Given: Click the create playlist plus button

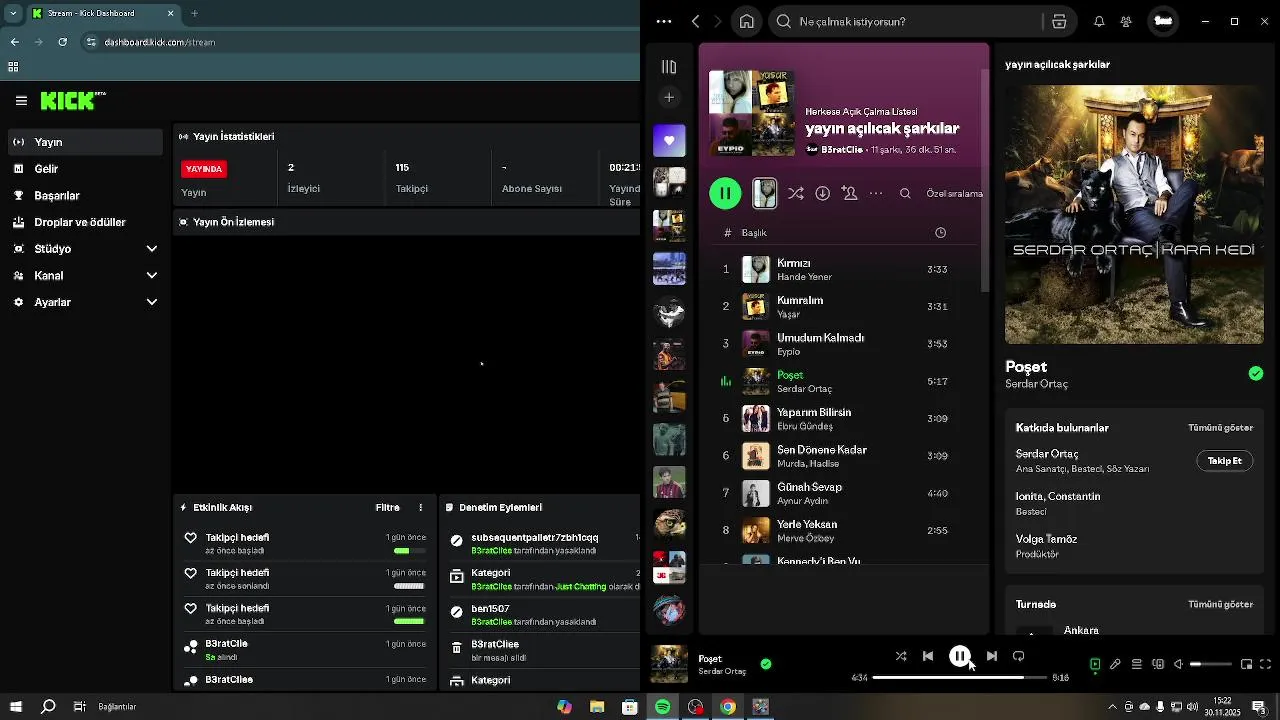Looking at the screenshot, I should (x=669, y=97).
